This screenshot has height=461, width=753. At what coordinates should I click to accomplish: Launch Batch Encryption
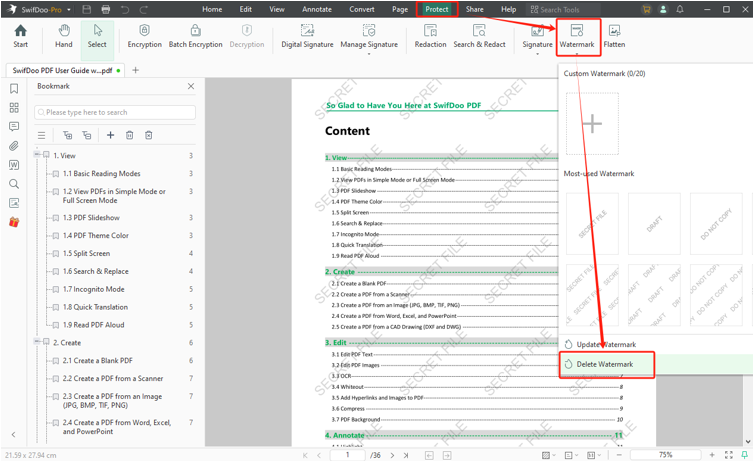point(195,36)
